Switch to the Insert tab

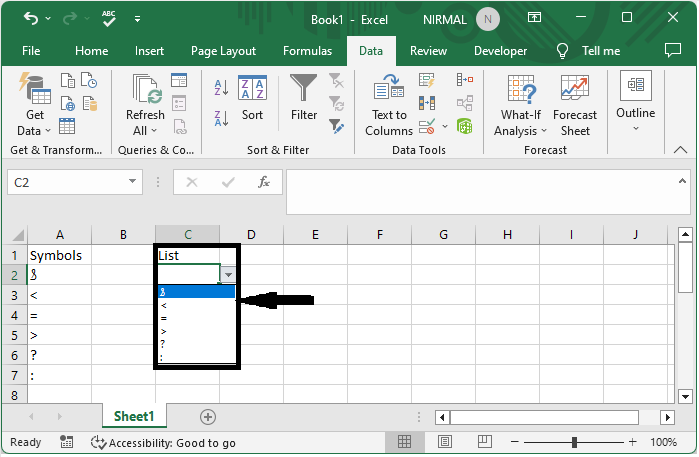(x=149, y=51)
